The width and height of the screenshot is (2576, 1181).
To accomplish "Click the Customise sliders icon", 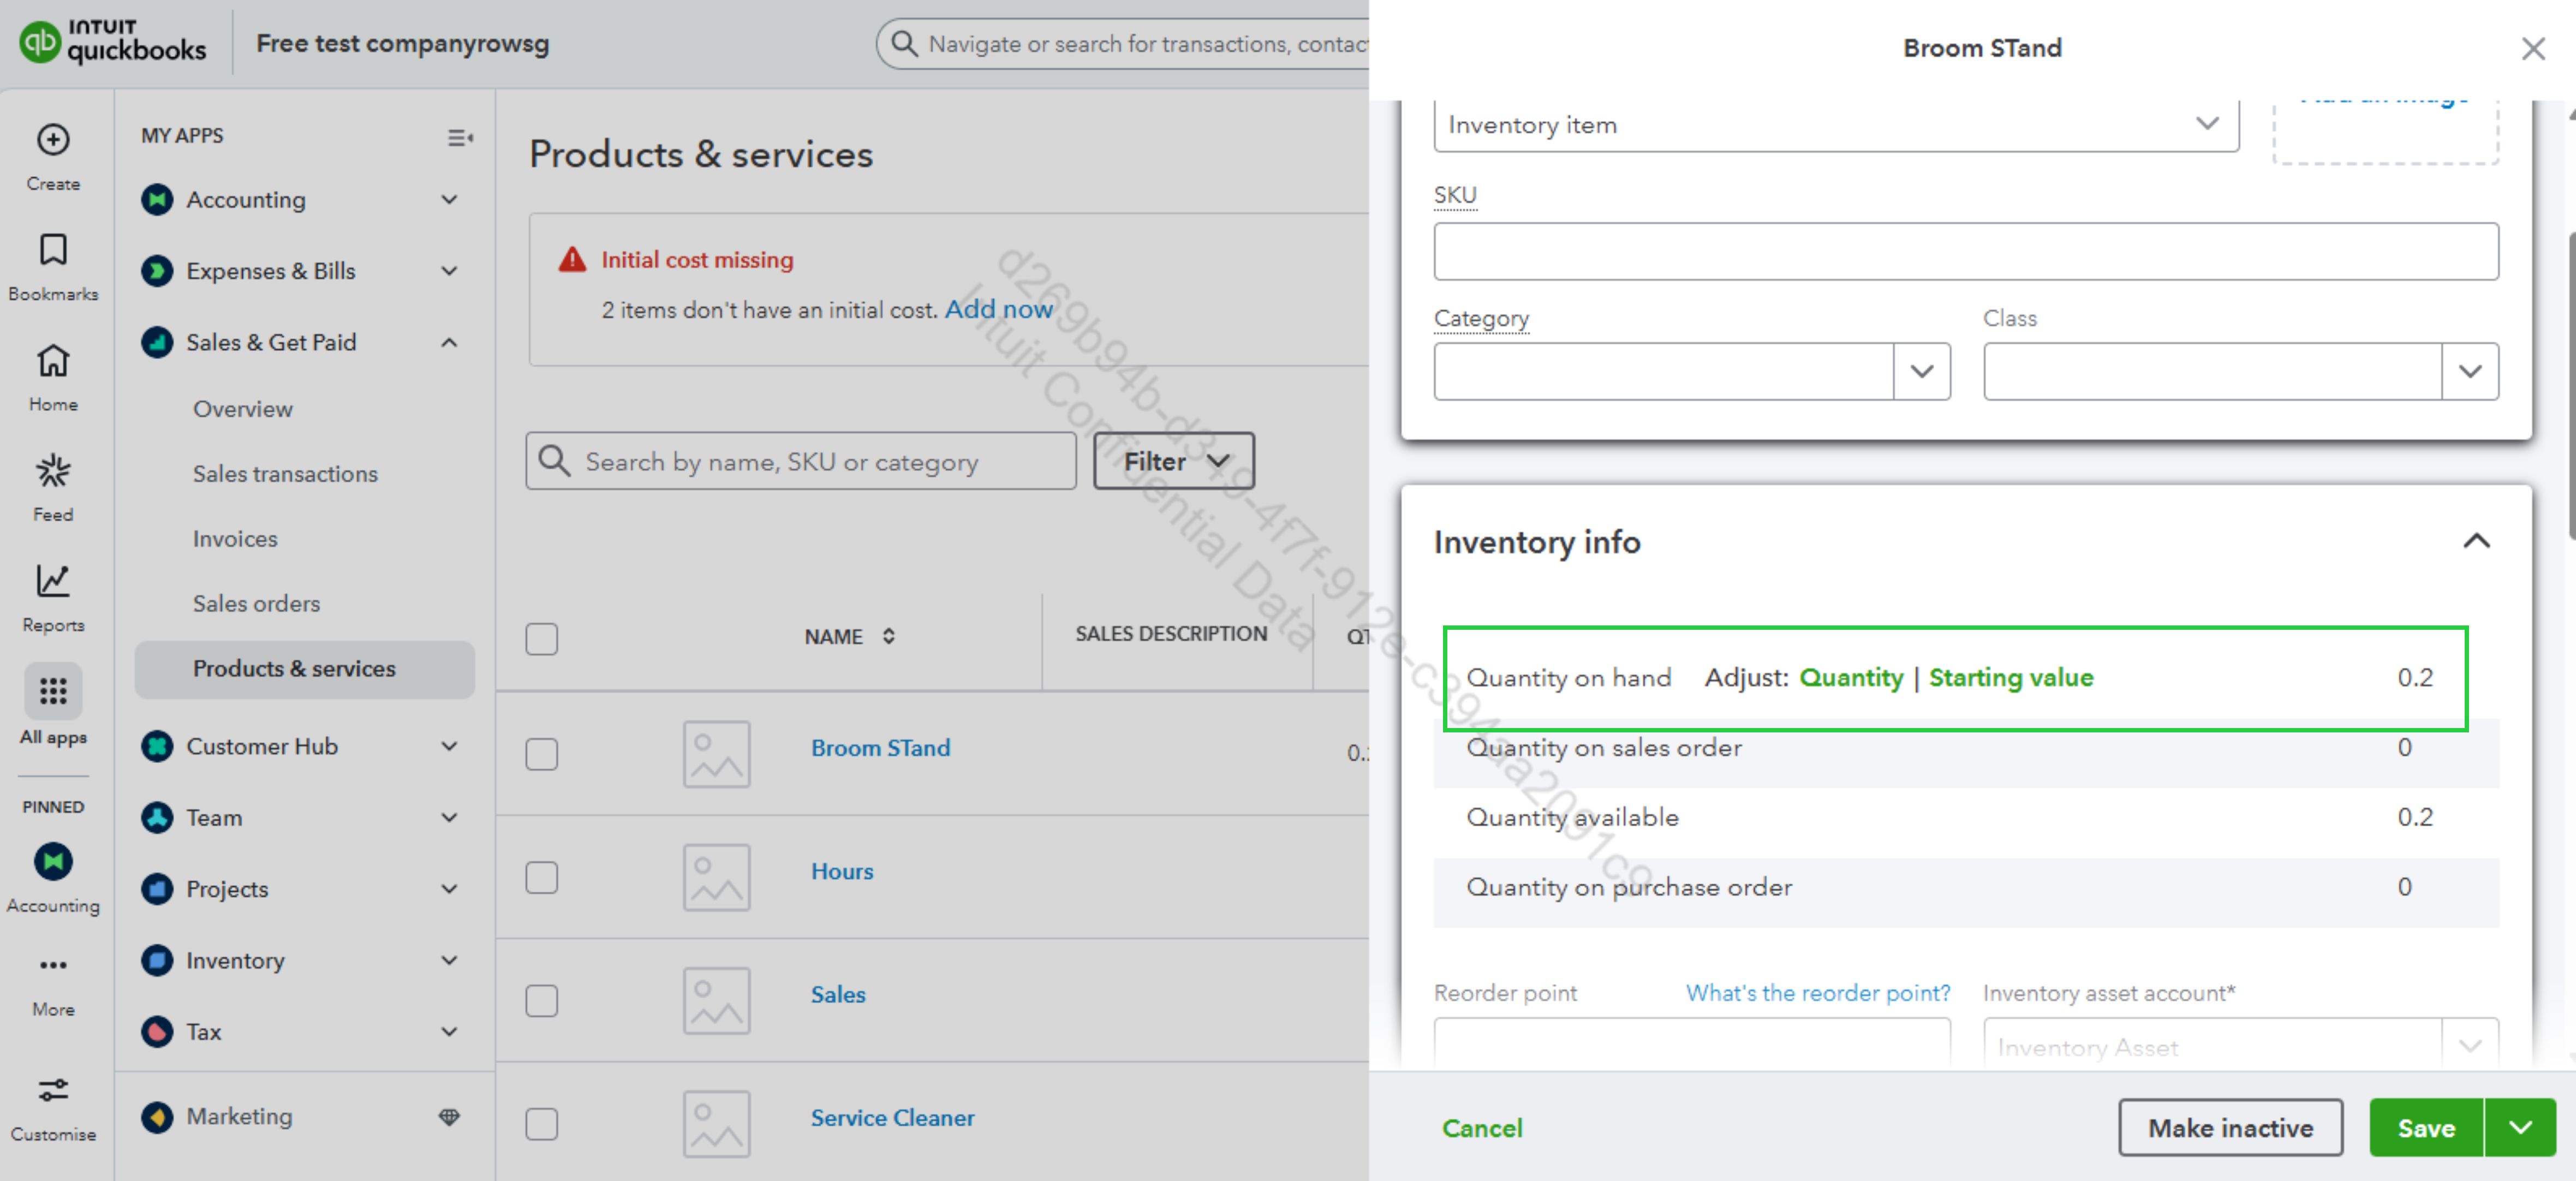I will (x=53, y=1090).
